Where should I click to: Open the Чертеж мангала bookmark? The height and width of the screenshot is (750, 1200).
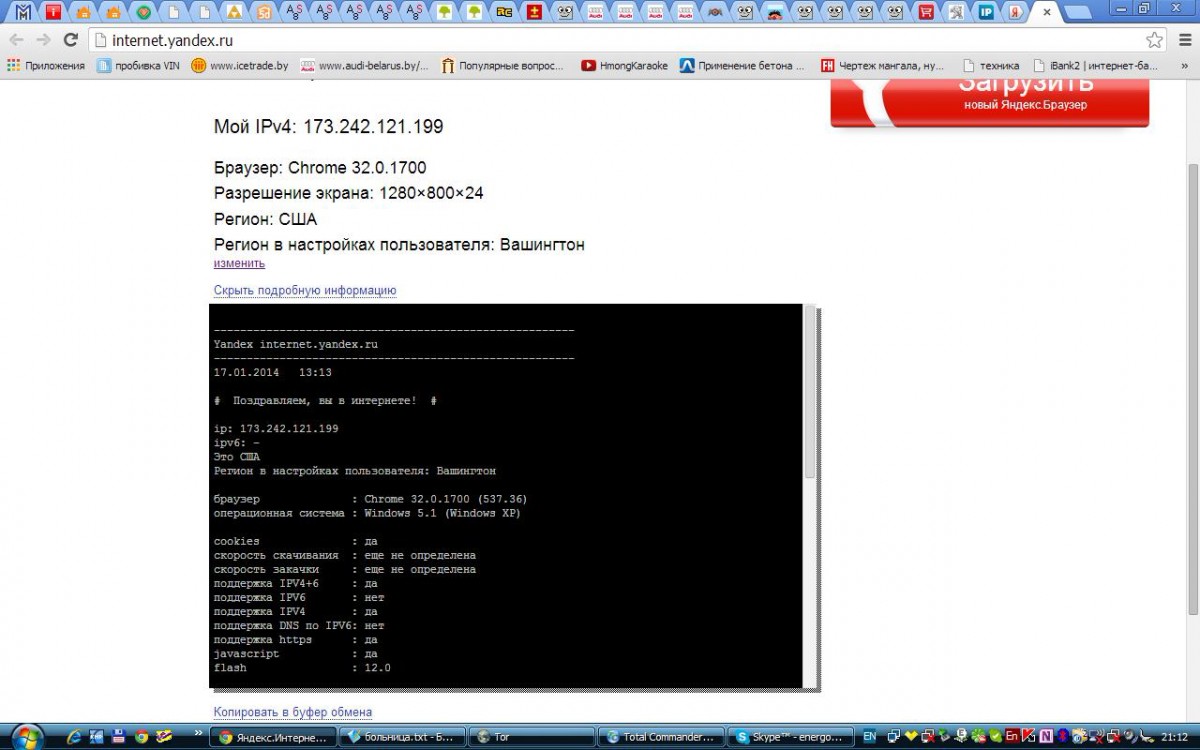[x=882, y=65]
